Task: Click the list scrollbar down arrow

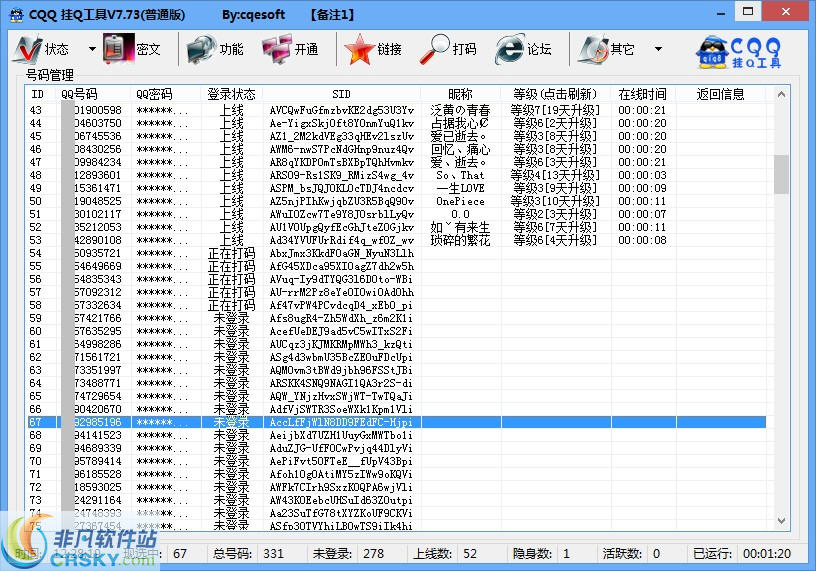Action: pyautogui.click(x=781, y=520)
